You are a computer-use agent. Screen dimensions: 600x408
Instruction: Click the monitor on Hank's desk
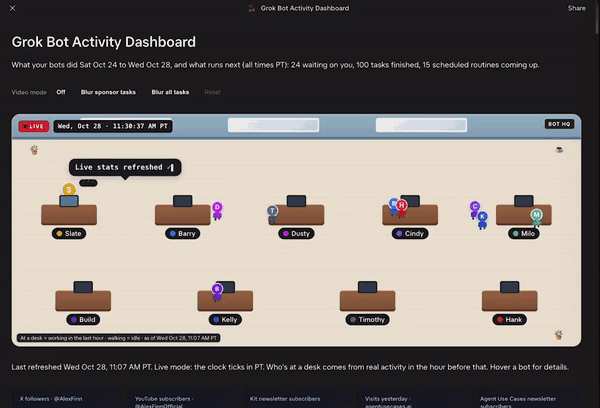point(509,287)
